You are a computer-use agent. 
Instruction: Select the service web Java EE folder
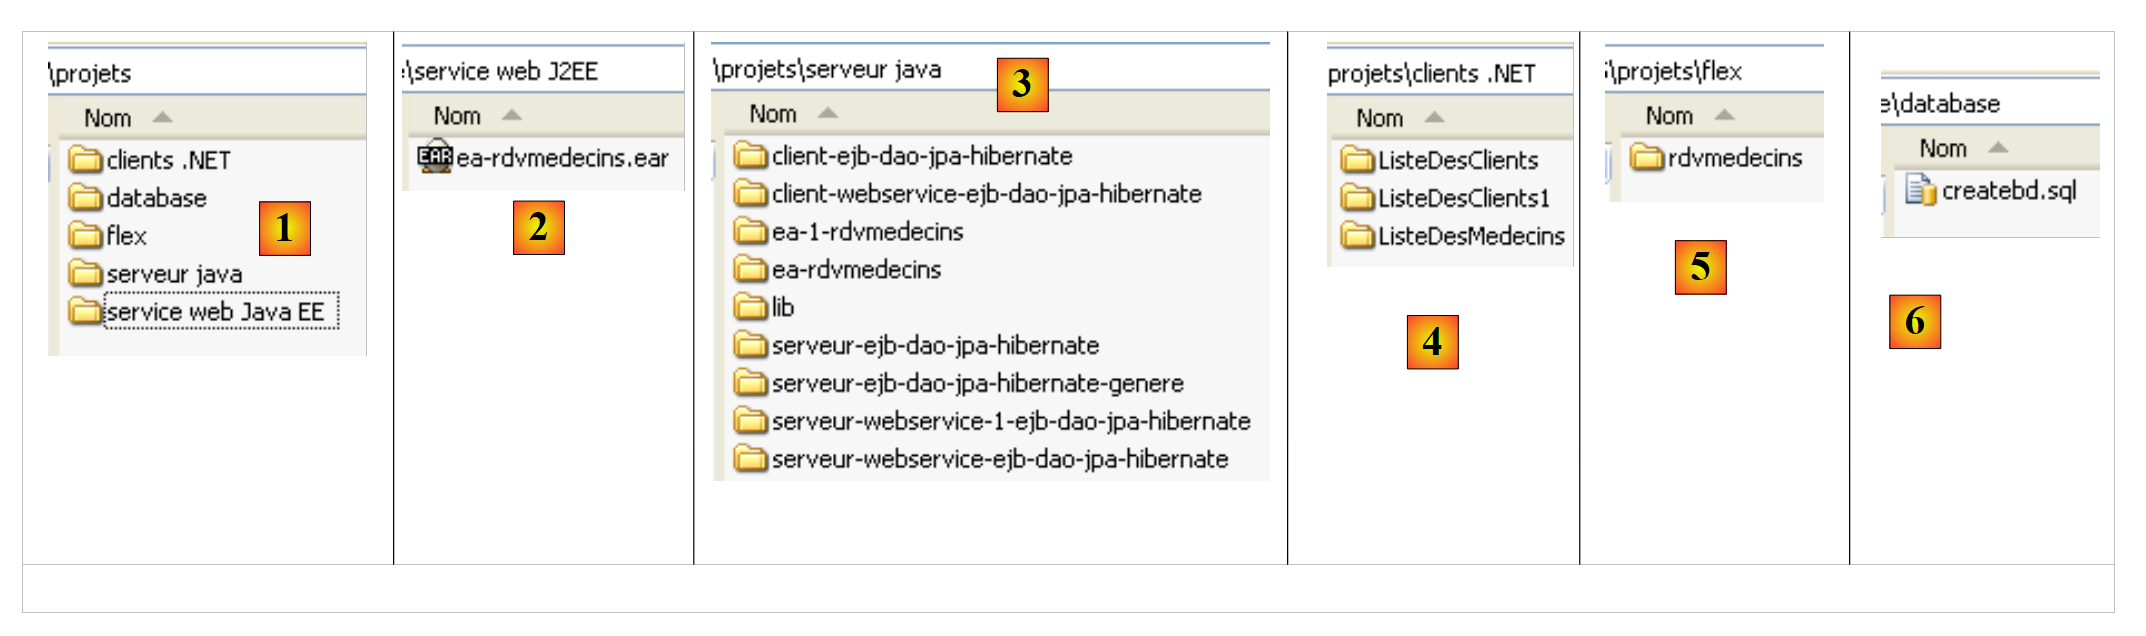(215, 312)
